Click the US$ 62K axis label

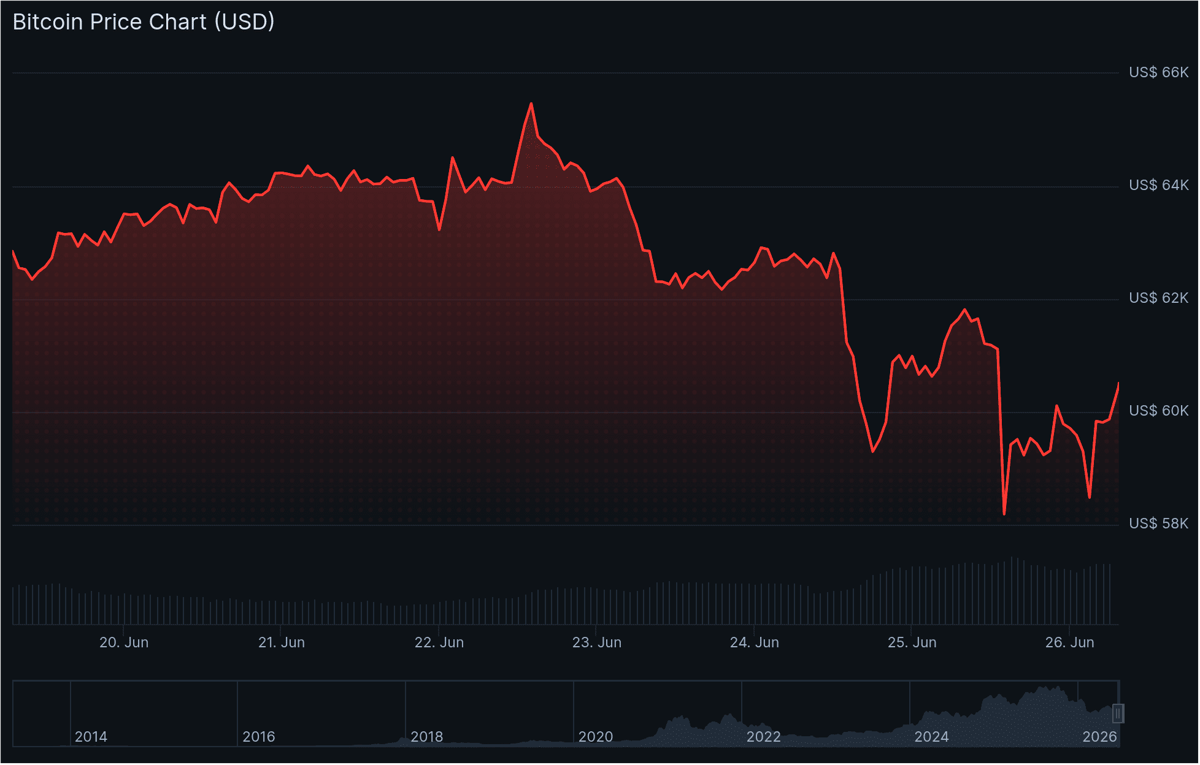(1158, 298)
